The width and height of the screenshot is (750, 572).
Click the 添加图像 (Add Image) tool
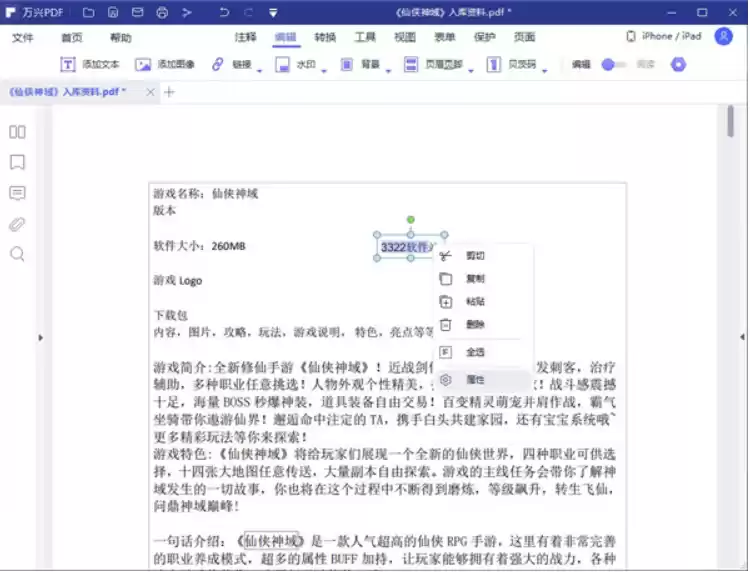[x=165, y=64]
